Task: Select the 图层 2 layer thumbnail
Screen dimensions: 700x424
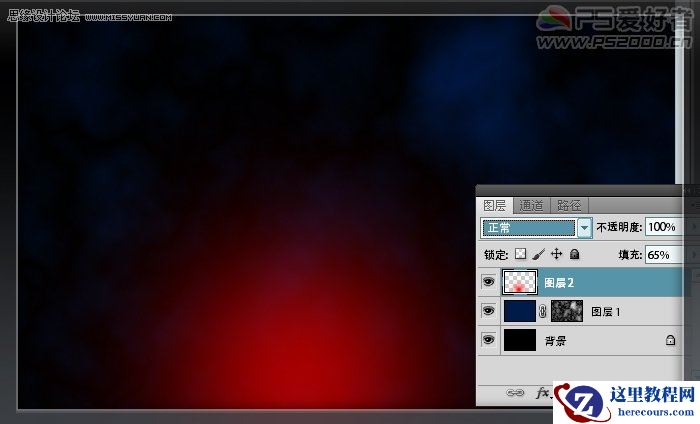Action: (x=520, y=282)
